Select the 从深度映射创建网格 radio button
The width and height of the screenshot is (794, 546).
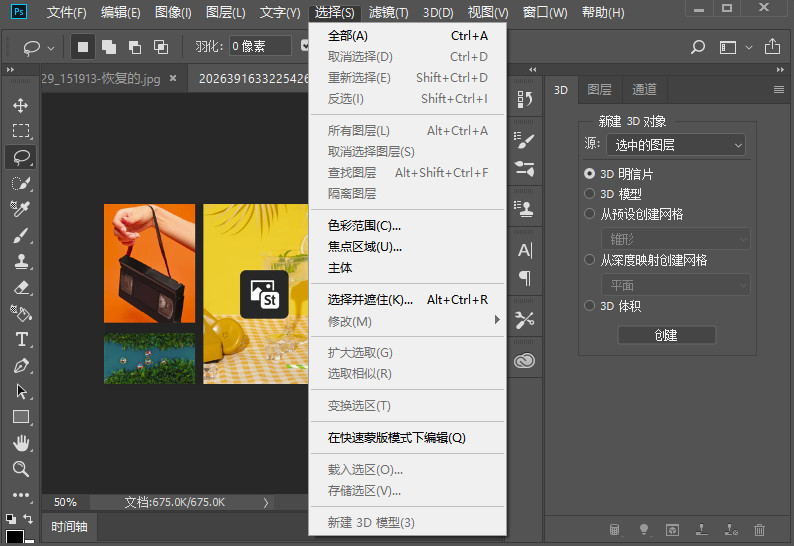click(589, 260)
